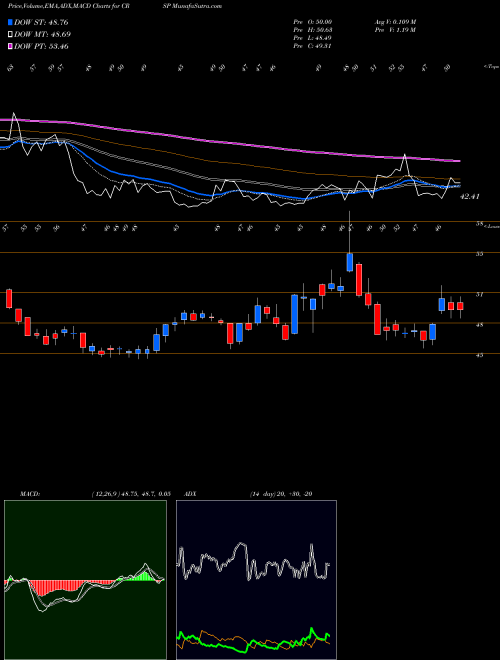Image resolution: width=500 pixels, height=660 pixels.
Task: Click the 42.41 price label on EMA chart
Action: click(x=470, y=197)
